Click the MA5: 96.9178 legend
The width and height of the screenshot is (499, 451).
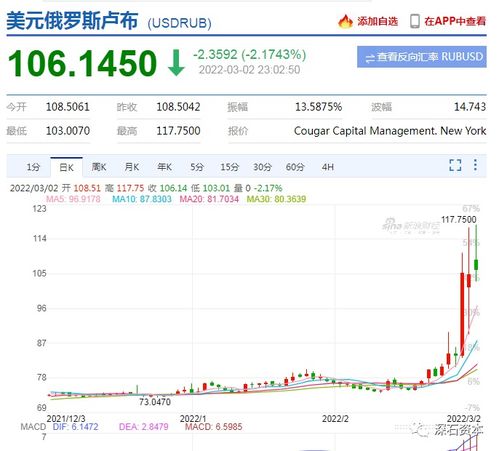(x=73, y=199)
